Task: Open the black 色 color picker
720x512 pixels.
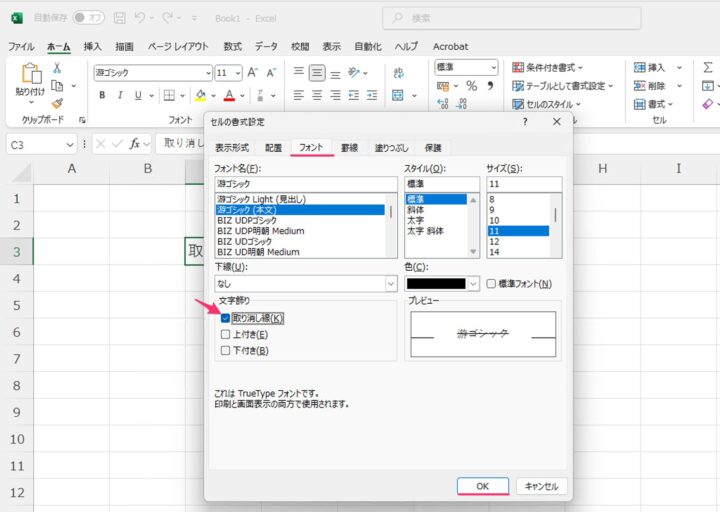Action: point(442,284)
